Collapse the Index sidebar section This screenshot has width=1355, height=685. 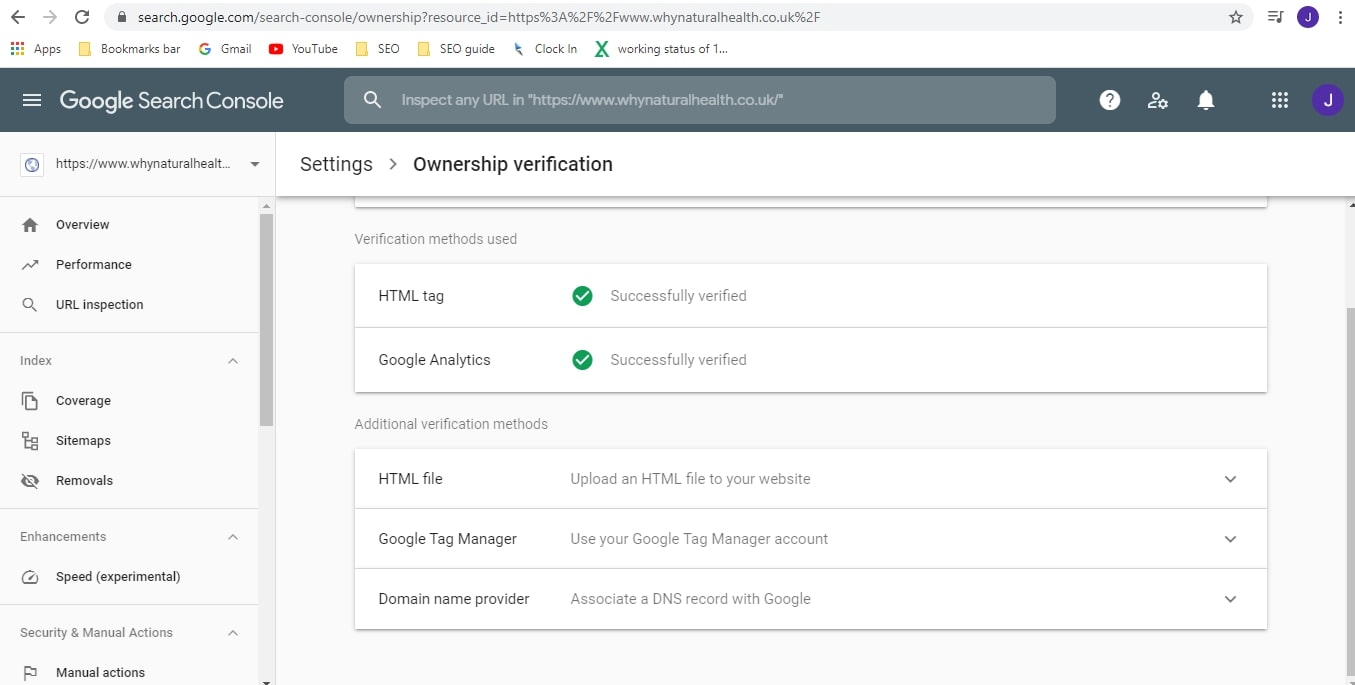233,360
